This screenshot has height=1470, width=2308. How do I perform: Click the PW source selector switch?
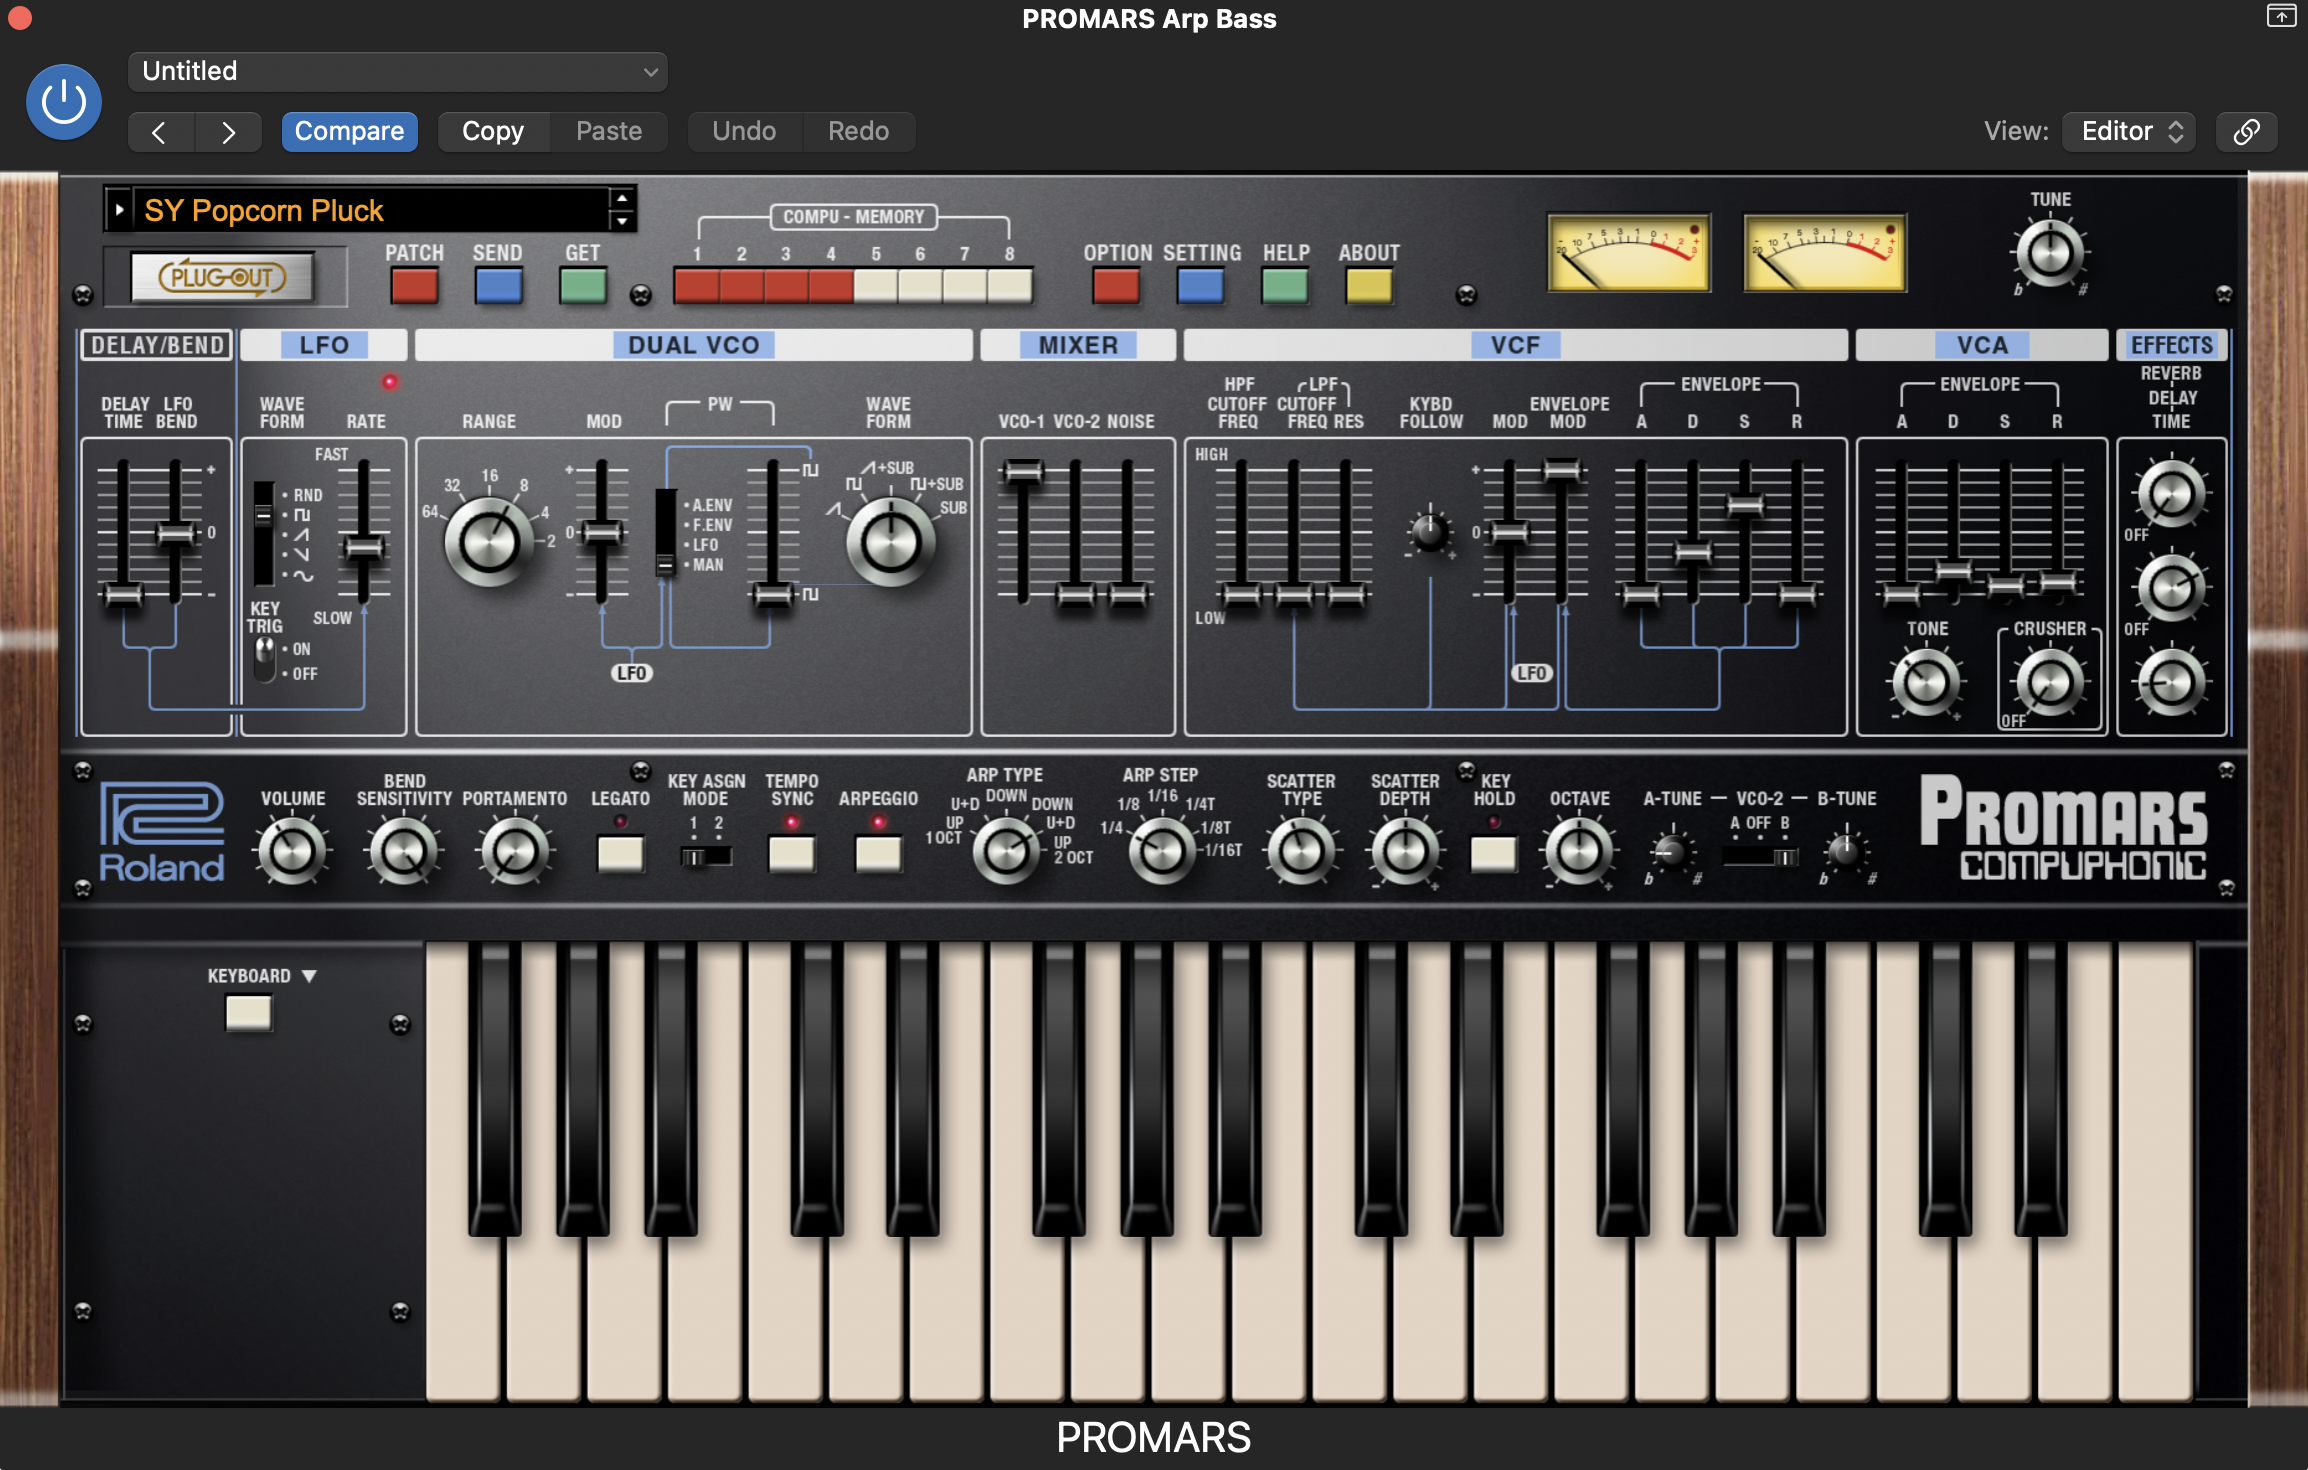(665, 532)
